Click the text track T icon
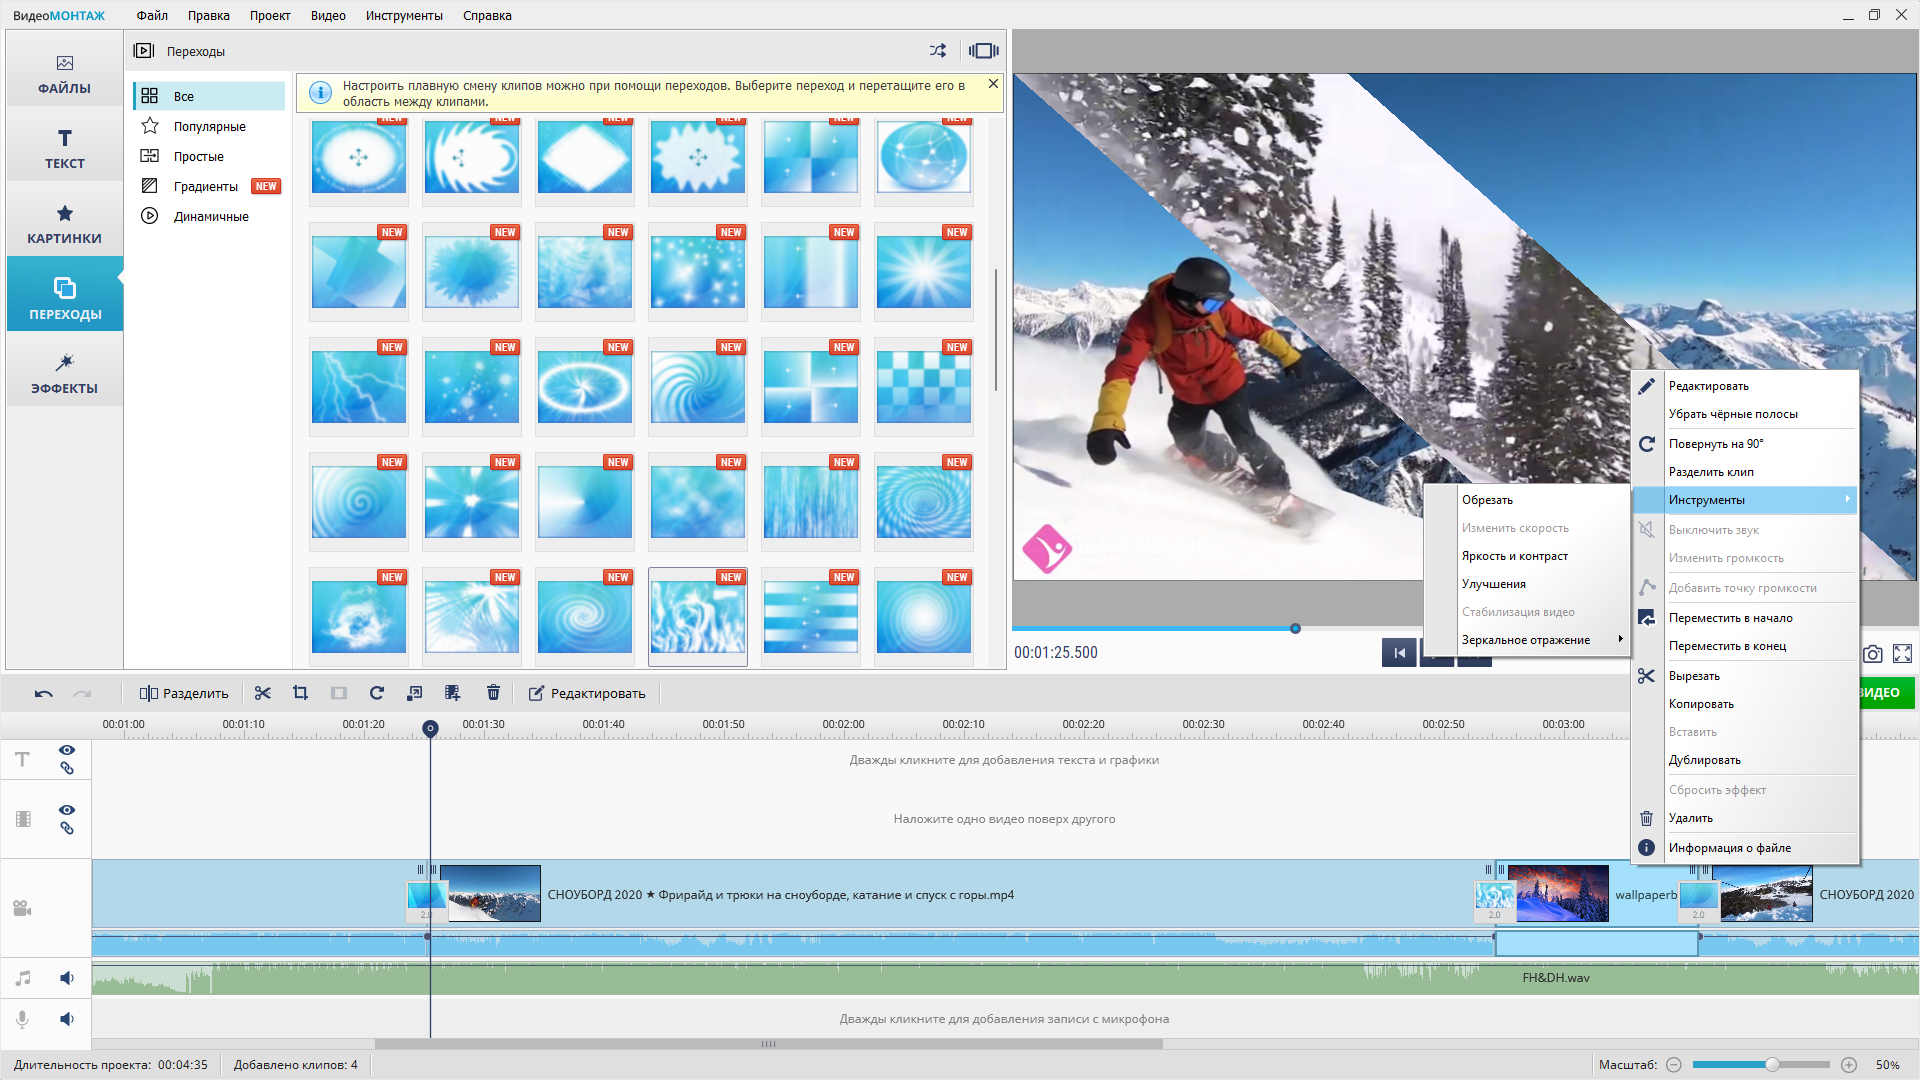This screenshot has height=1080, width=1920. point(22,760)
